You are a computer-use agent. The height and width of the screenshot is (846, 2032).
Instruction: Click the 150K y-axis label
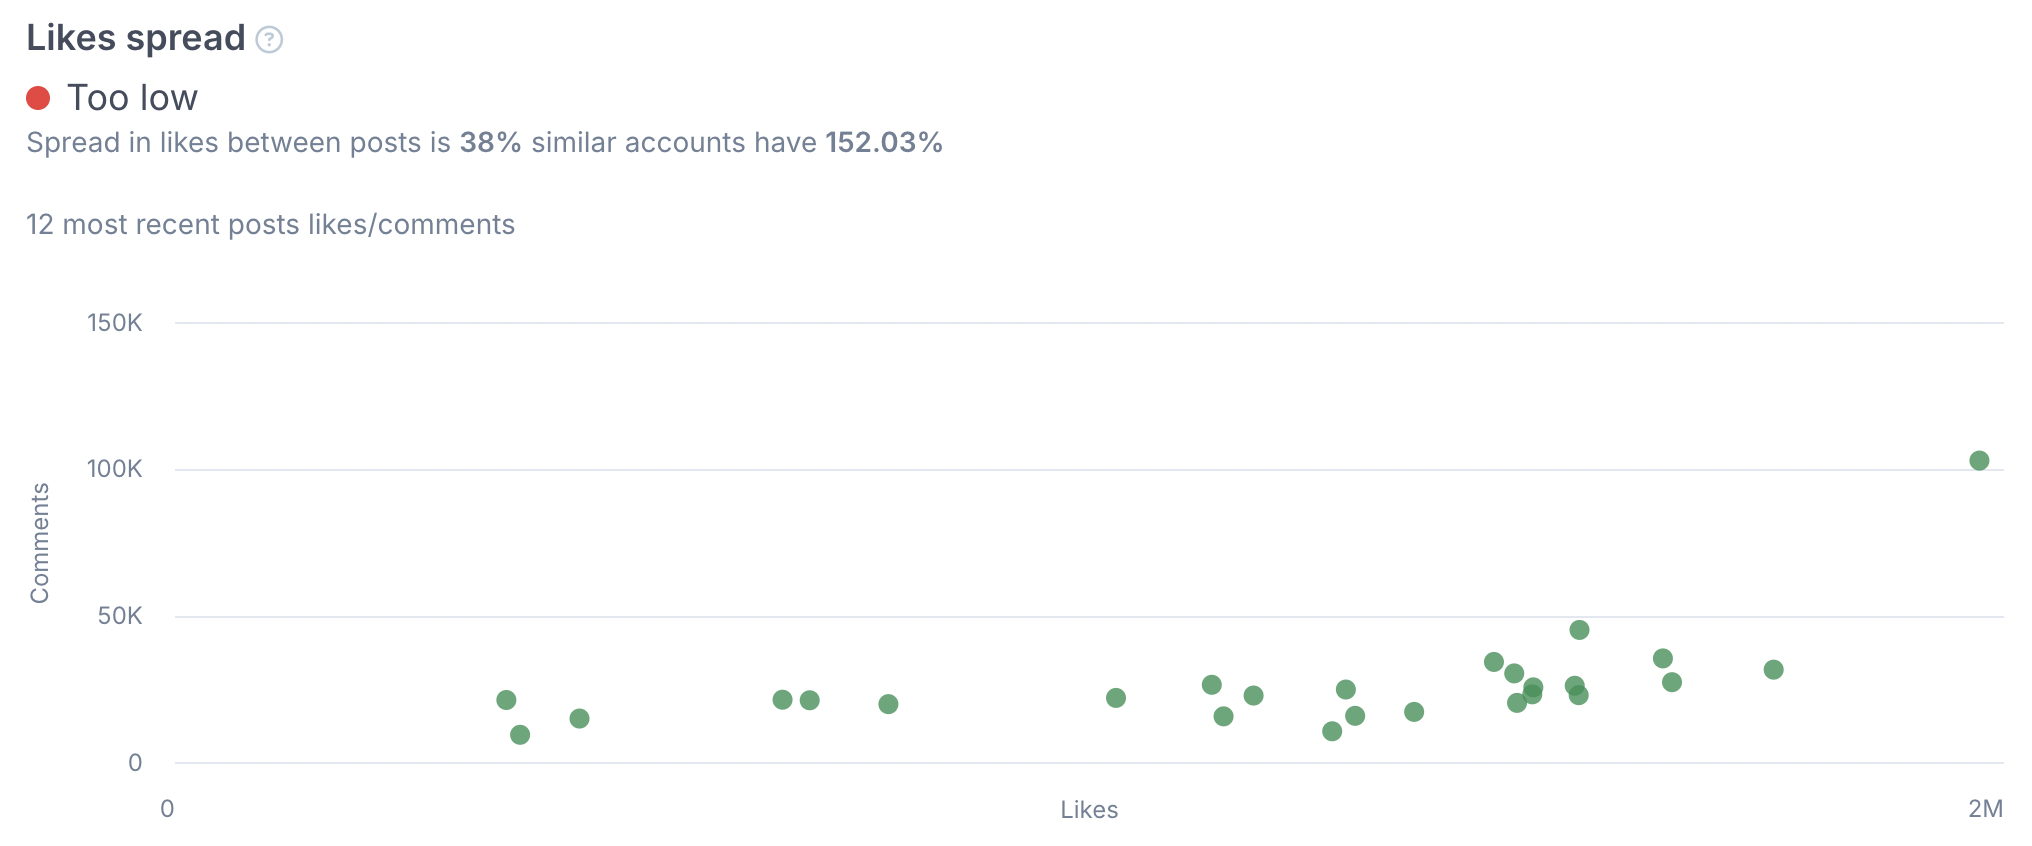click(115, 323)
